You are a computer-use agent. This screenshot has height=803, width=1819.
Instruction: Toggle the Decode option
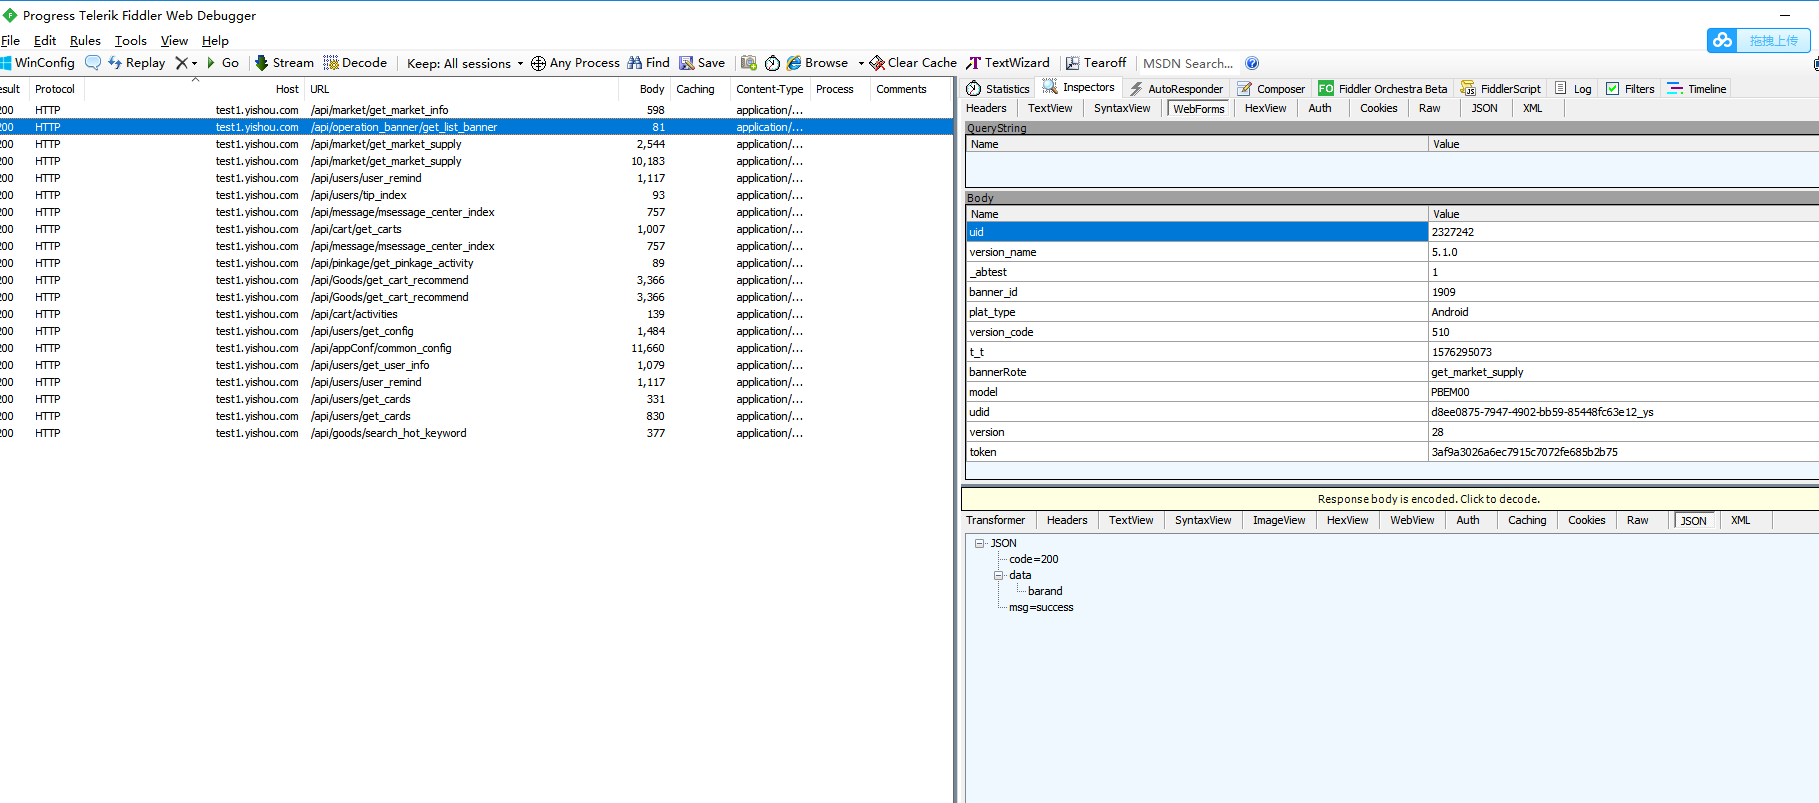point(355,63)
